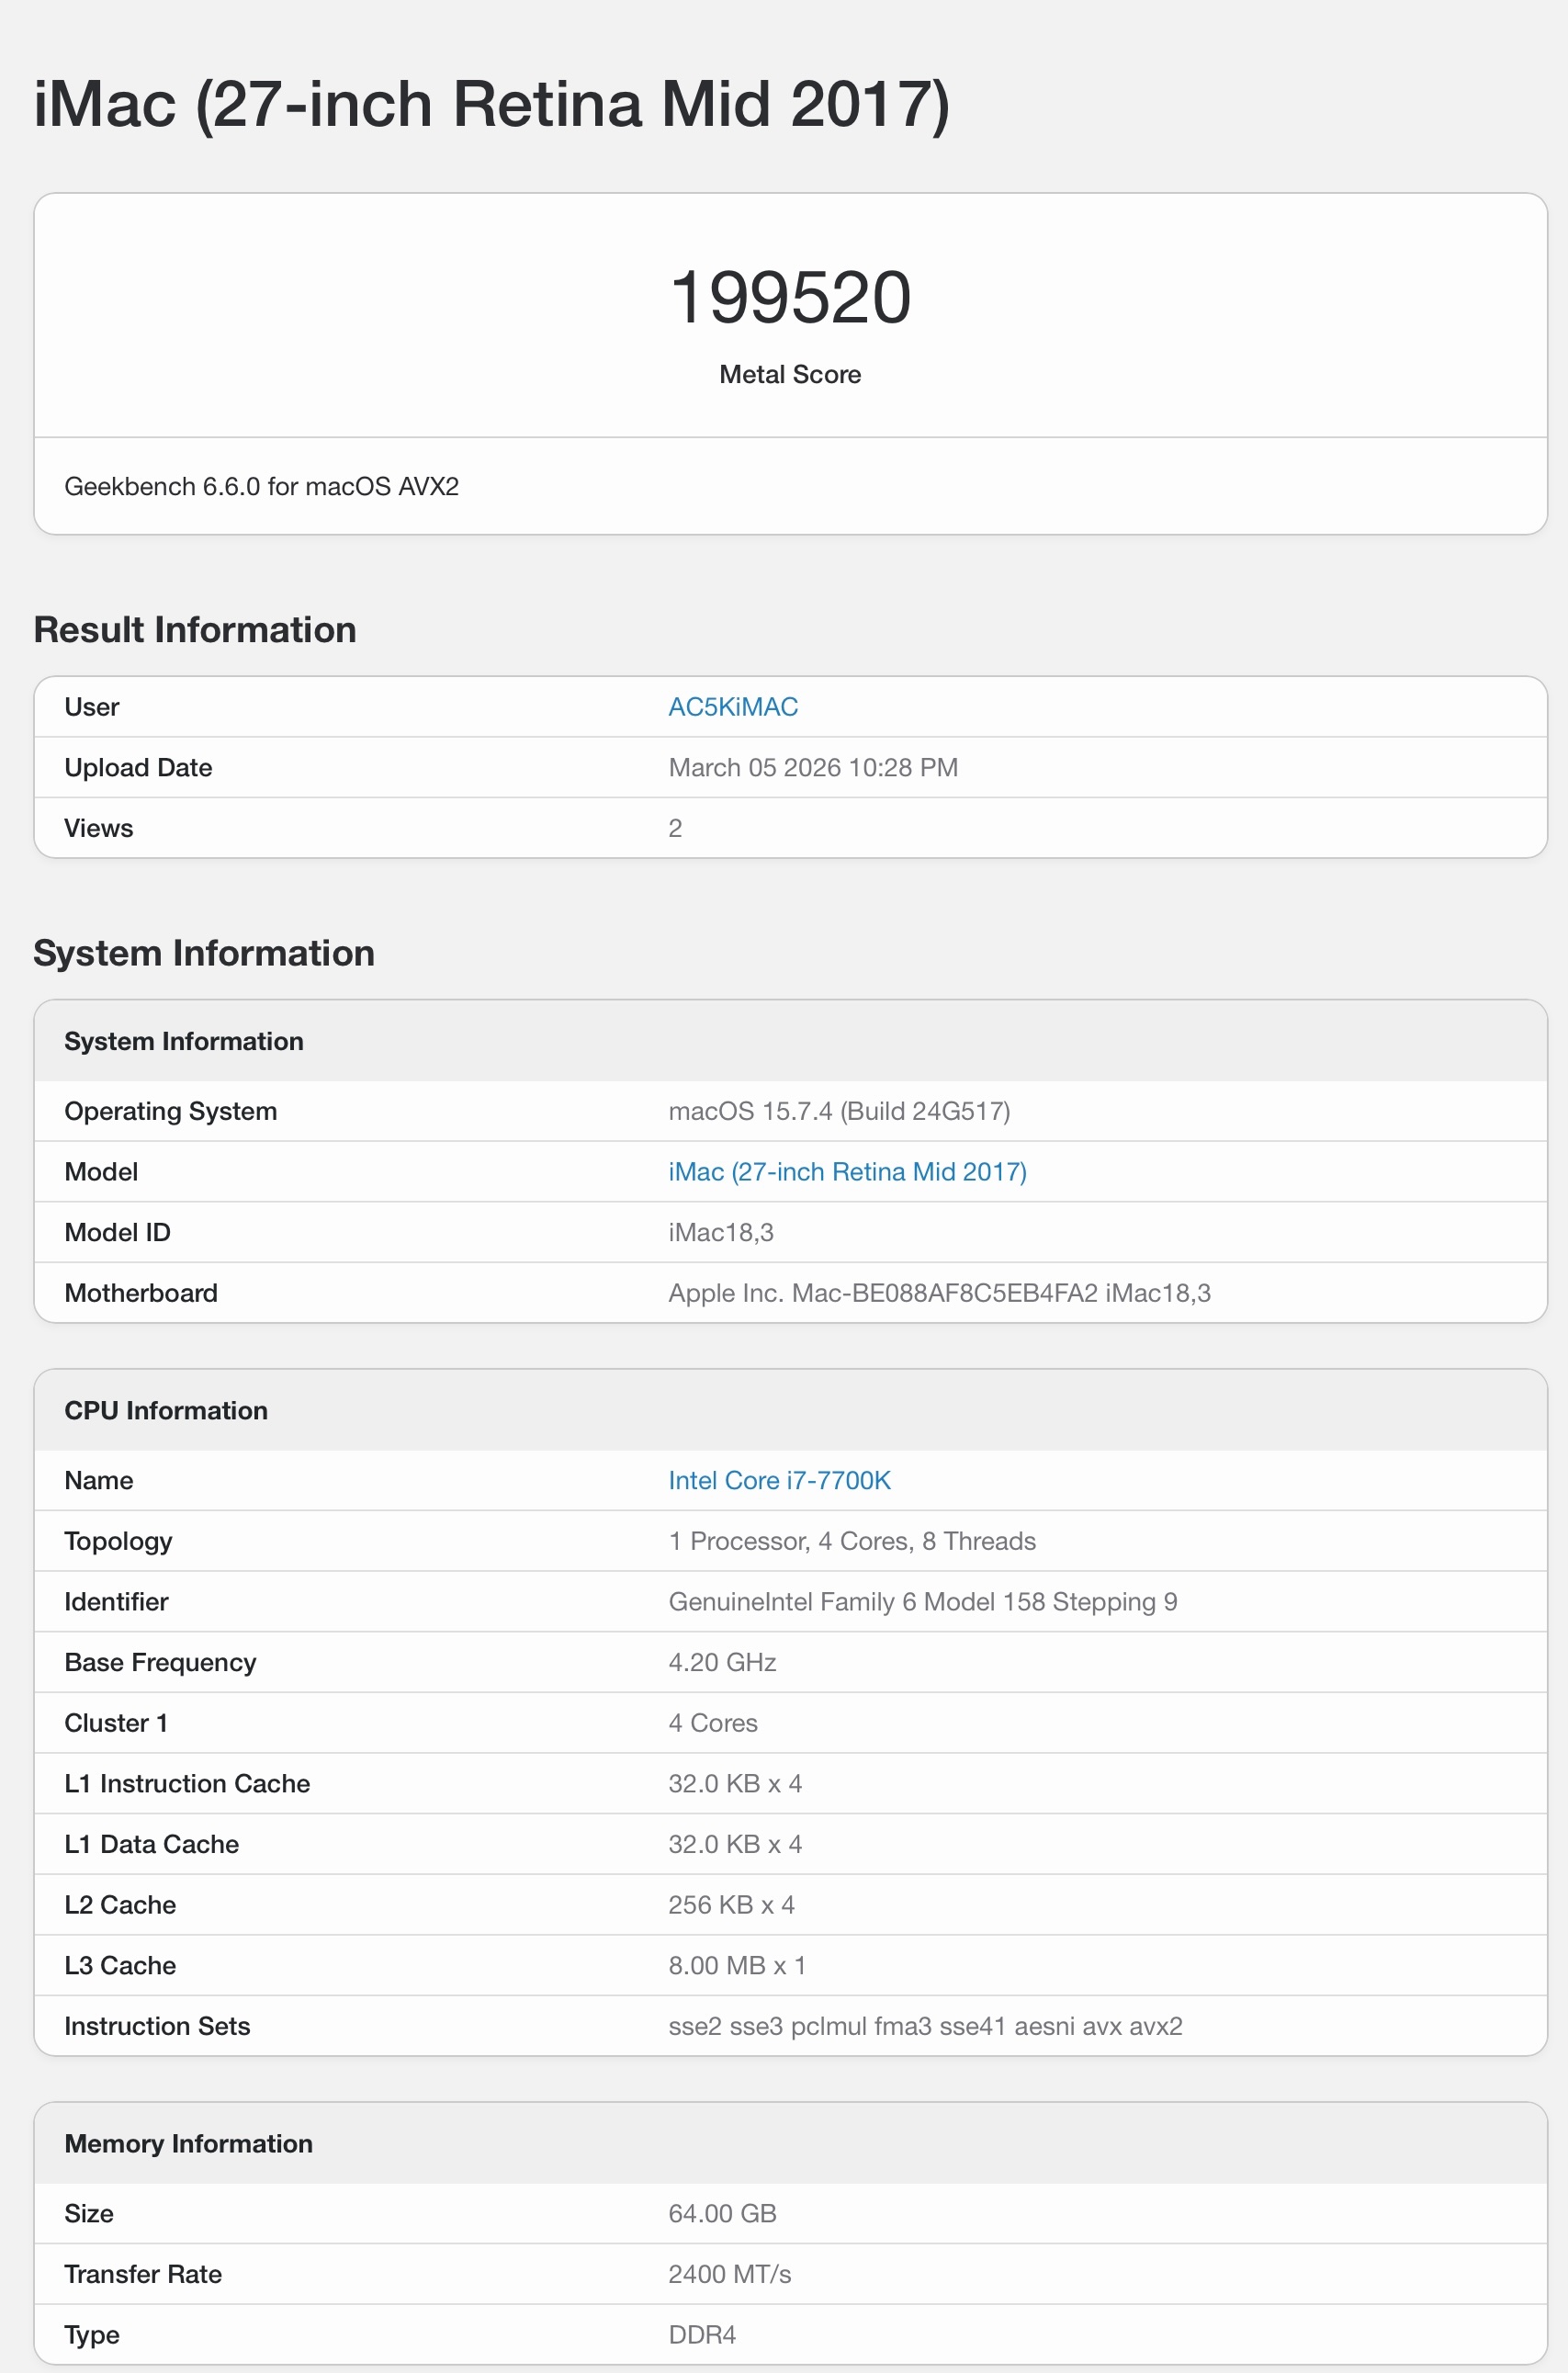Click the "Transfer Rate" row label
This screenshot has width=1568, height=2373.
(143, 2274)
